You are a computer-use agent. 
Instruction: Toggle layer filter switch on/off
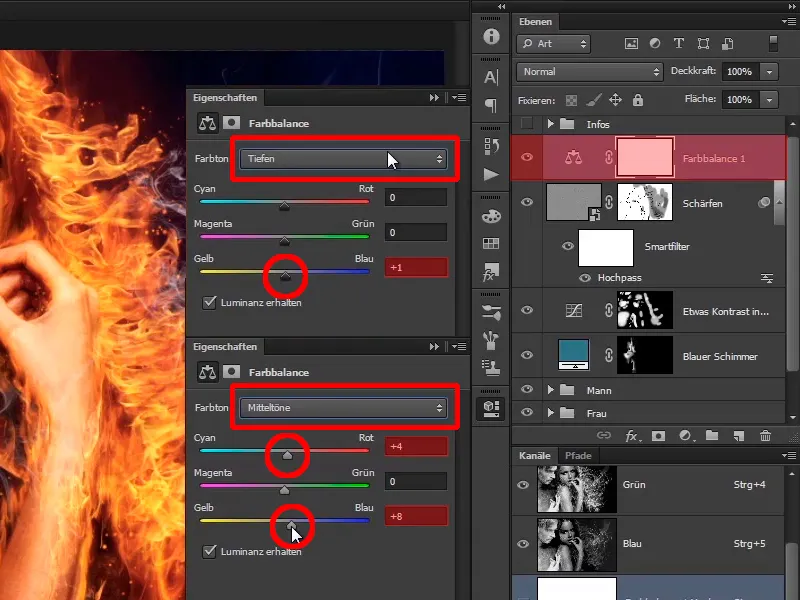pos(773,43)
